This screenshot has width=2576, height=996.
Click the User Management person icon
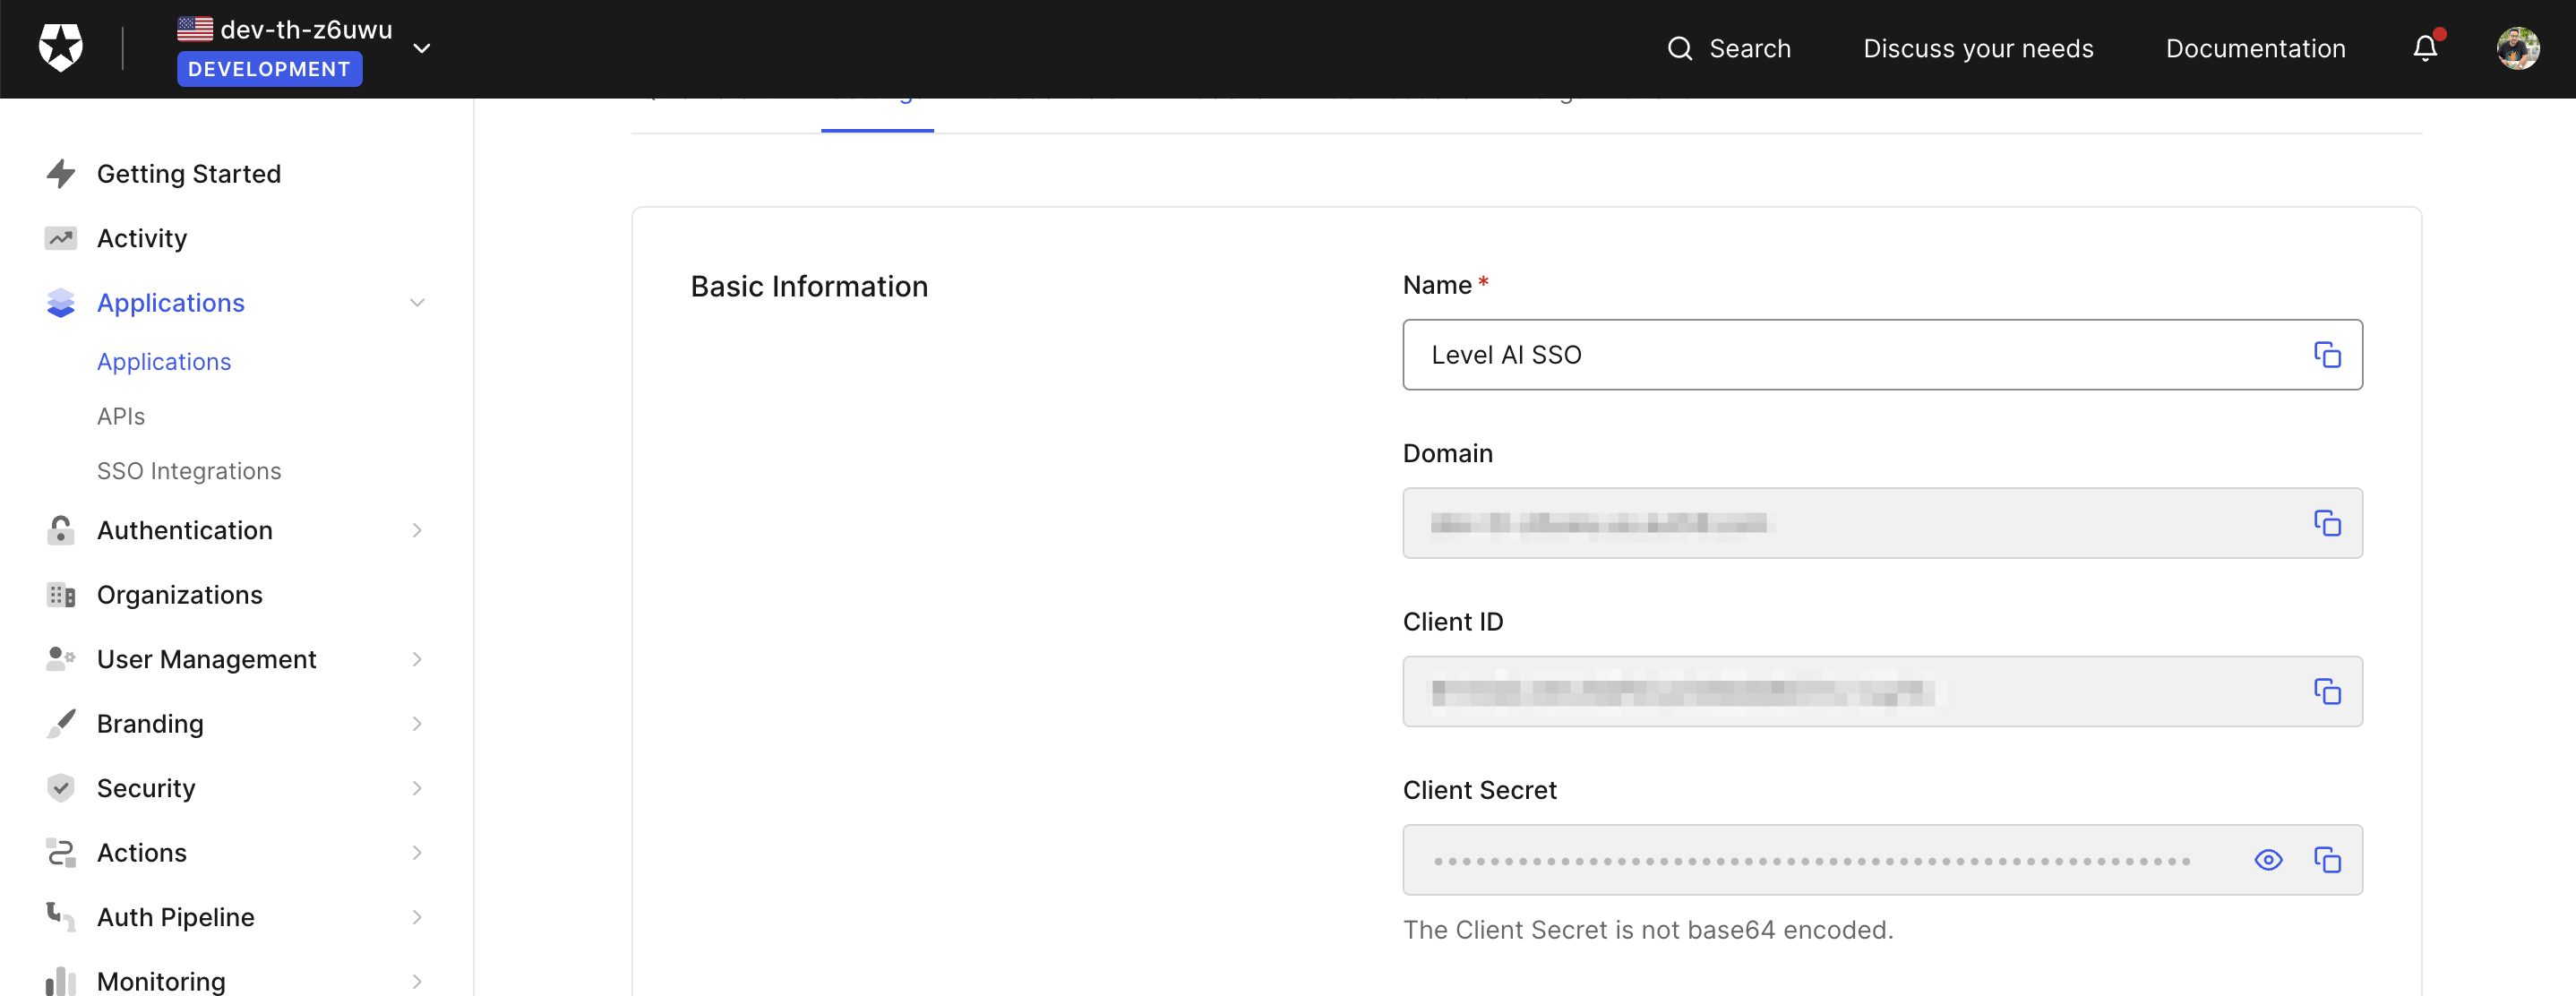click(x=61, y=659)
